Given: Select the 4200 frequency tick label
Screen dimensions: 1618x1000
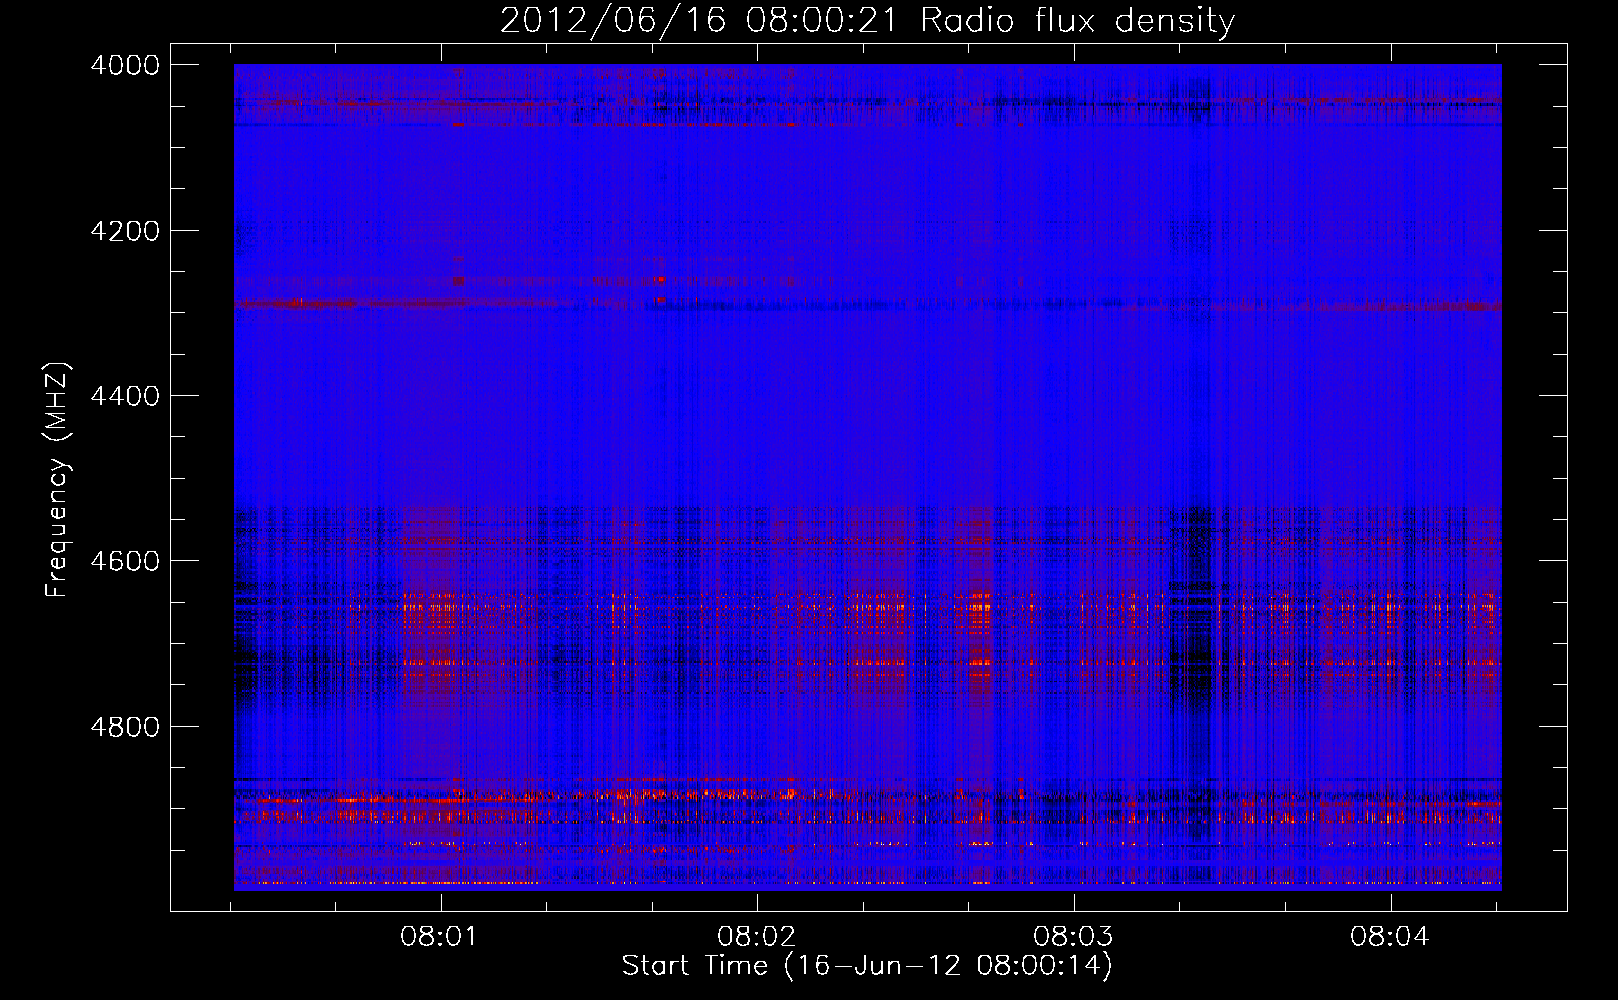Looking at the screenshot, I should click(125, 231).
